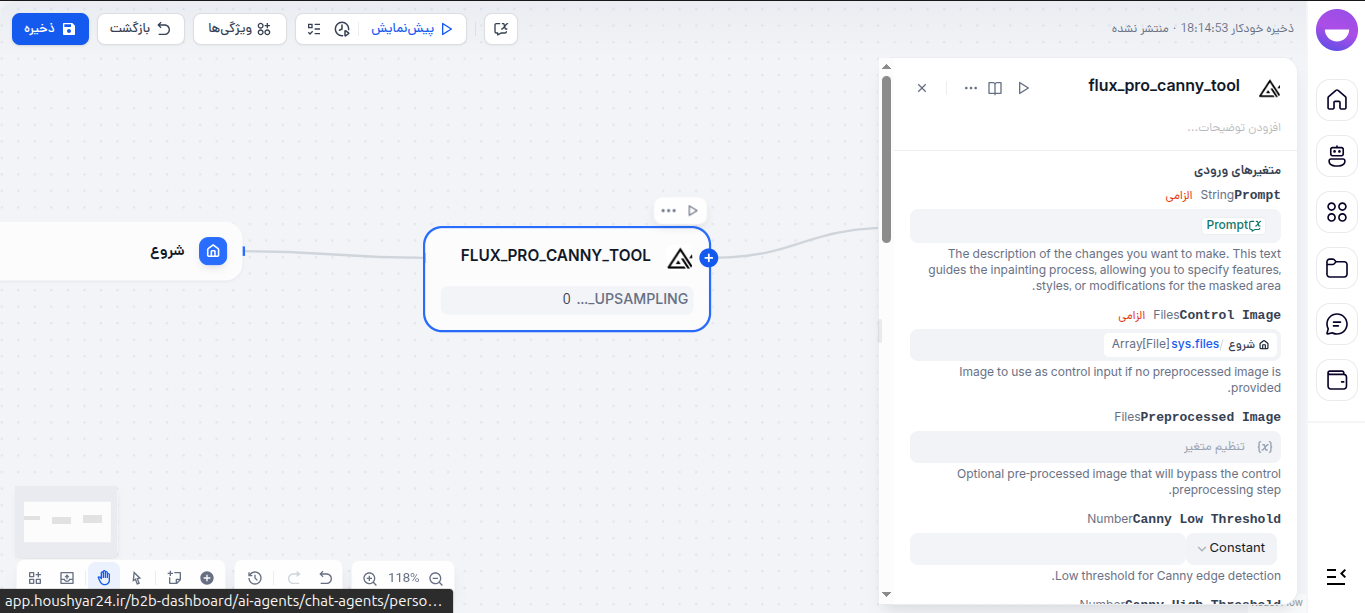
Task: Click the ذخیره save button
Action: [50, 29]
